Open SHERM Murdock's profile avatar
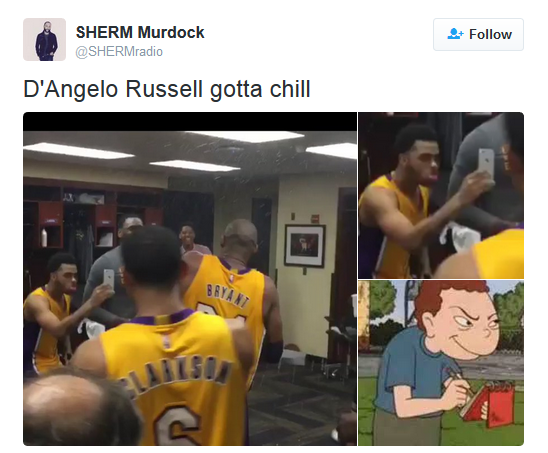Image resolution: width=548 pixels, height=453 pixels. [x=44, y=39]
